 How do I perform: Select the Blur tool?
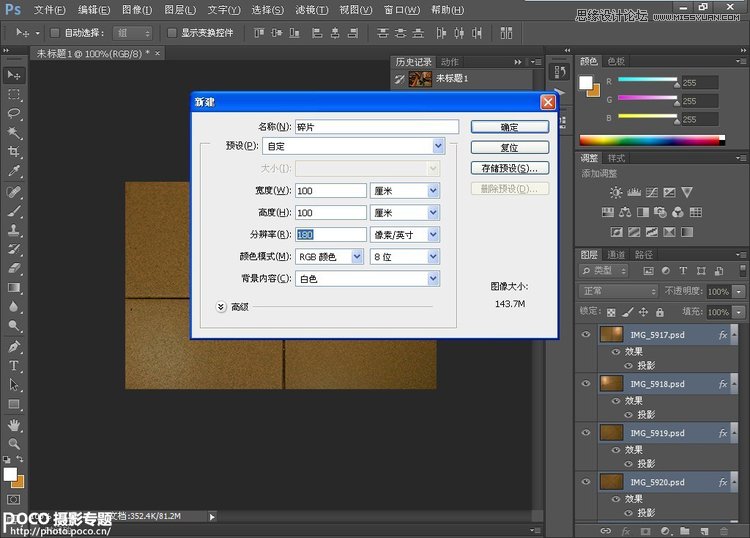coord(14,307)
